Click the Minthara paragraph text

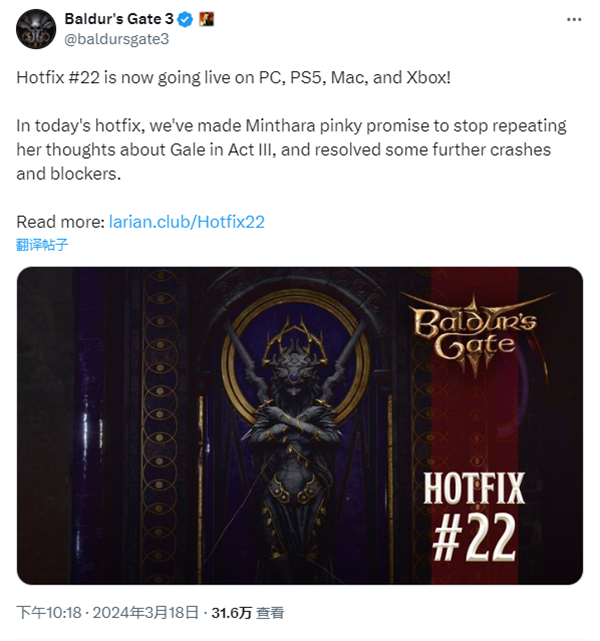coord(291,150)
